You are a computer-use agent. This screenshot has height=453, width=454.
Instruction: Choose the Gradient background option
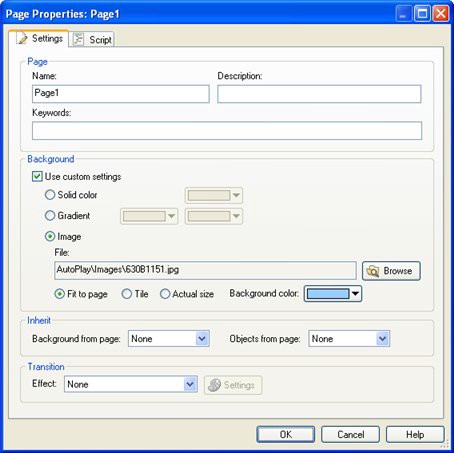pos(50,216)
